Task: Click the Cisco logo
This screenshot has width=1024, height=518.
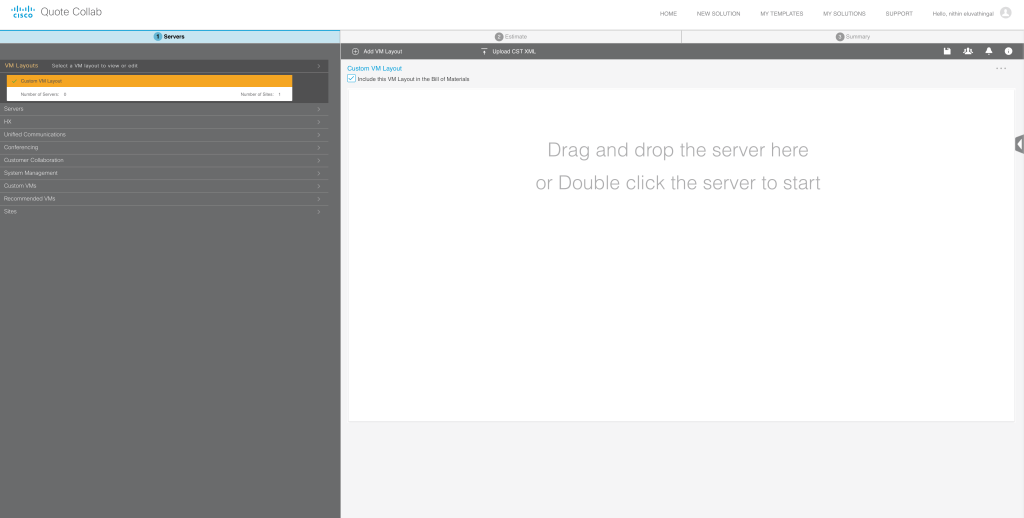Action: click(22, 12)
